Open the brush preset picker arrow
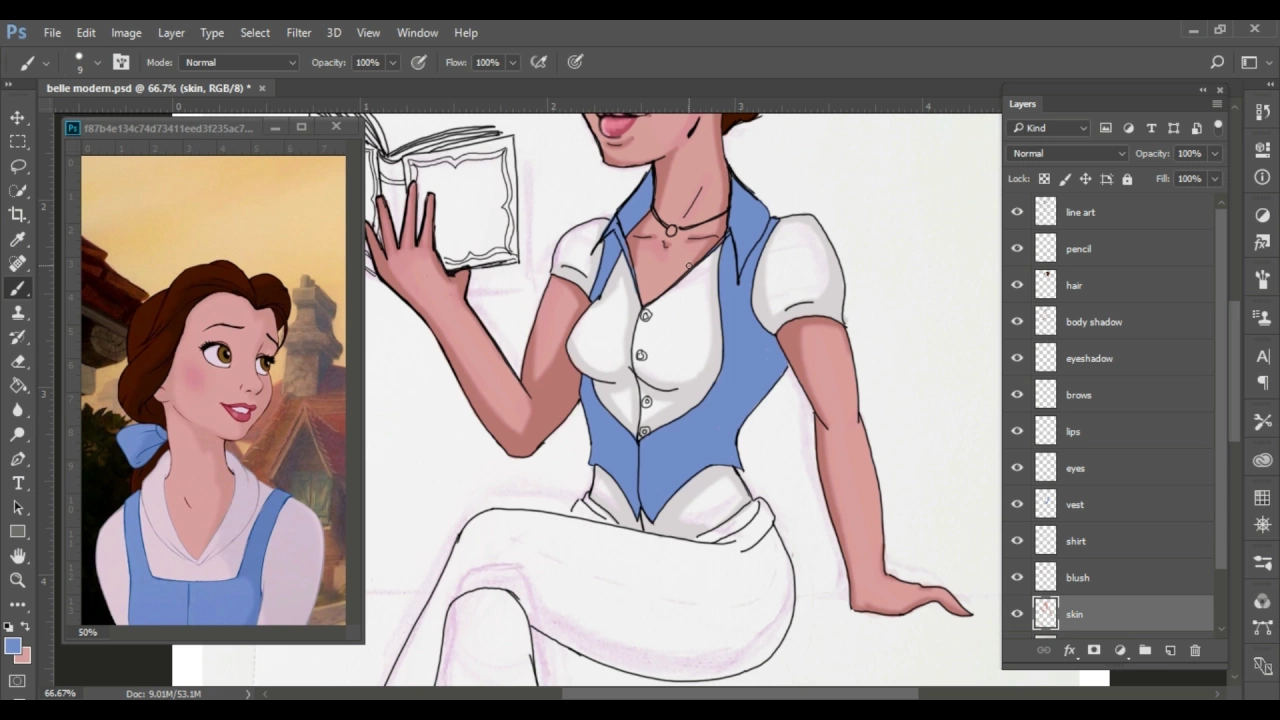The width and height of the screenshot is (1280, 720). [x=97, y=62]
